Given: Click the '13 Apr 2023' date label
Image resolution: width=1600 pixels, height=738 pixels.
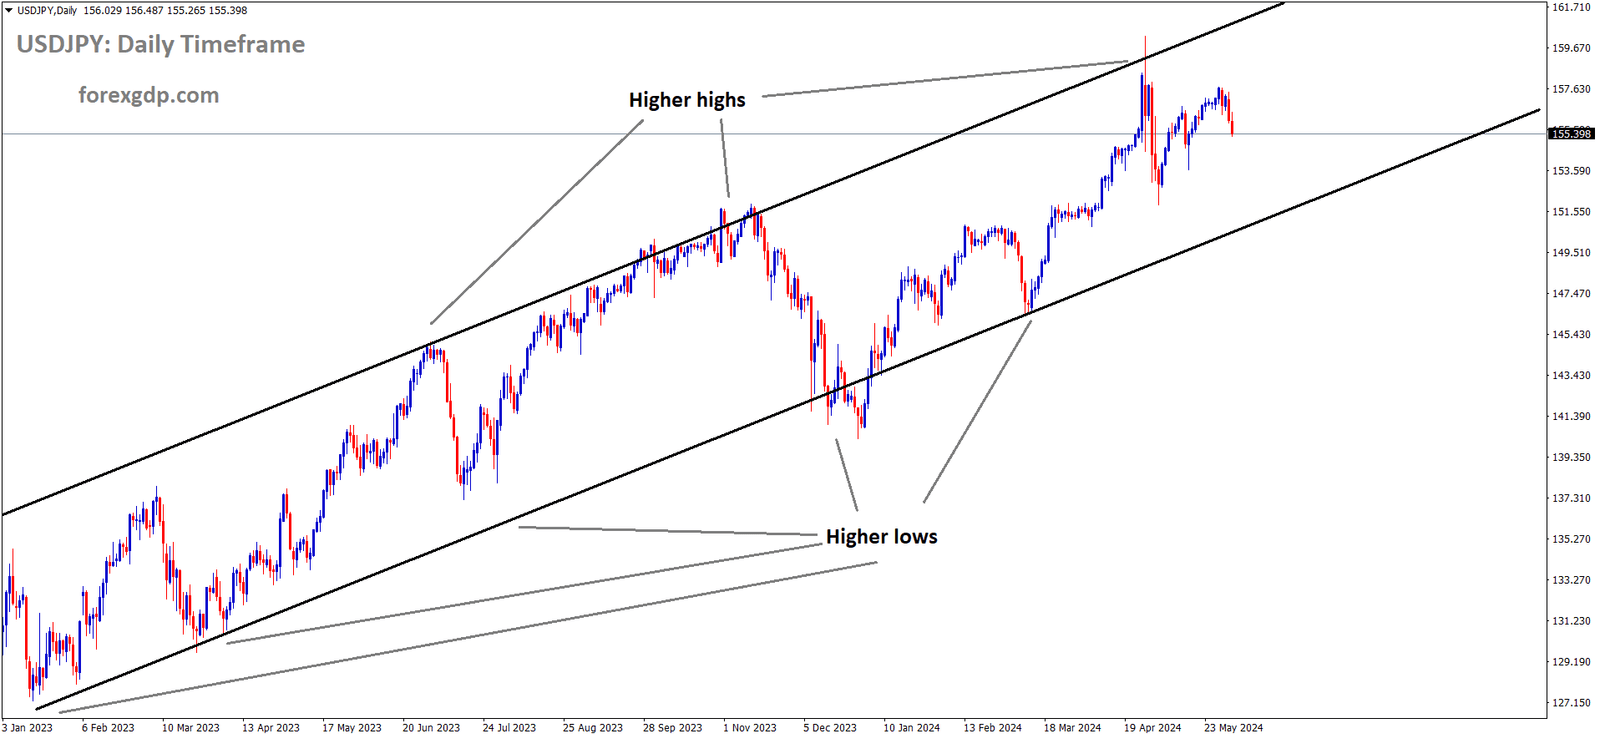Looking at the screenshot, I should pyautogui.click(x=271, y=728).
